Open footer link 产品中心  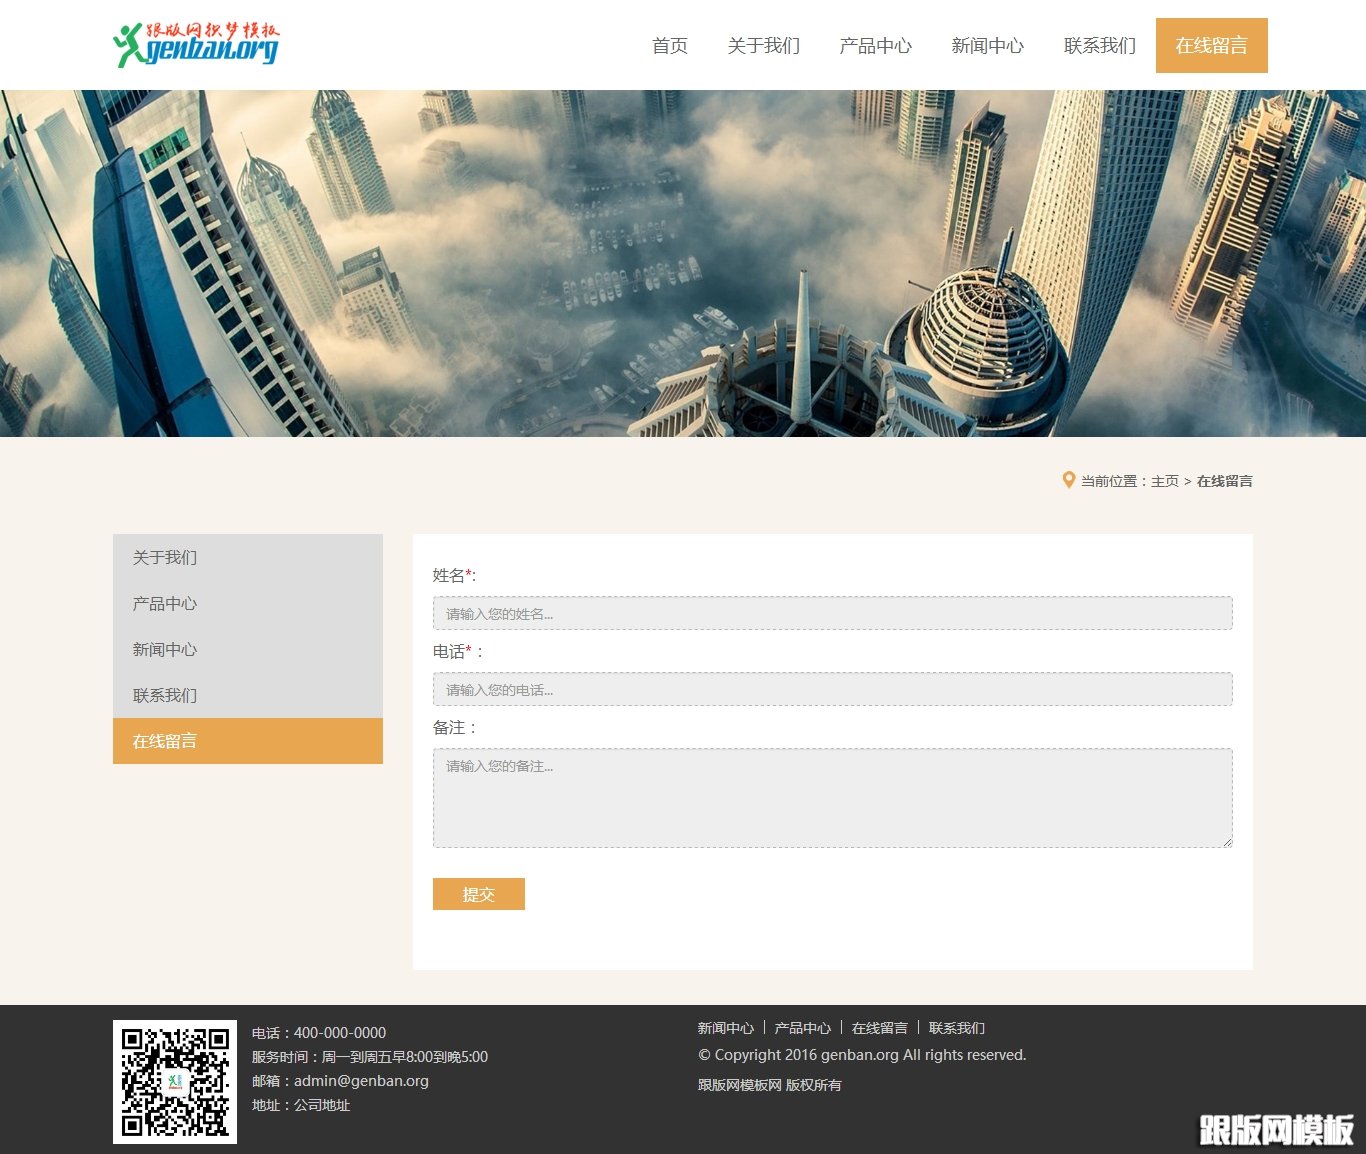tap(803, 1028)
